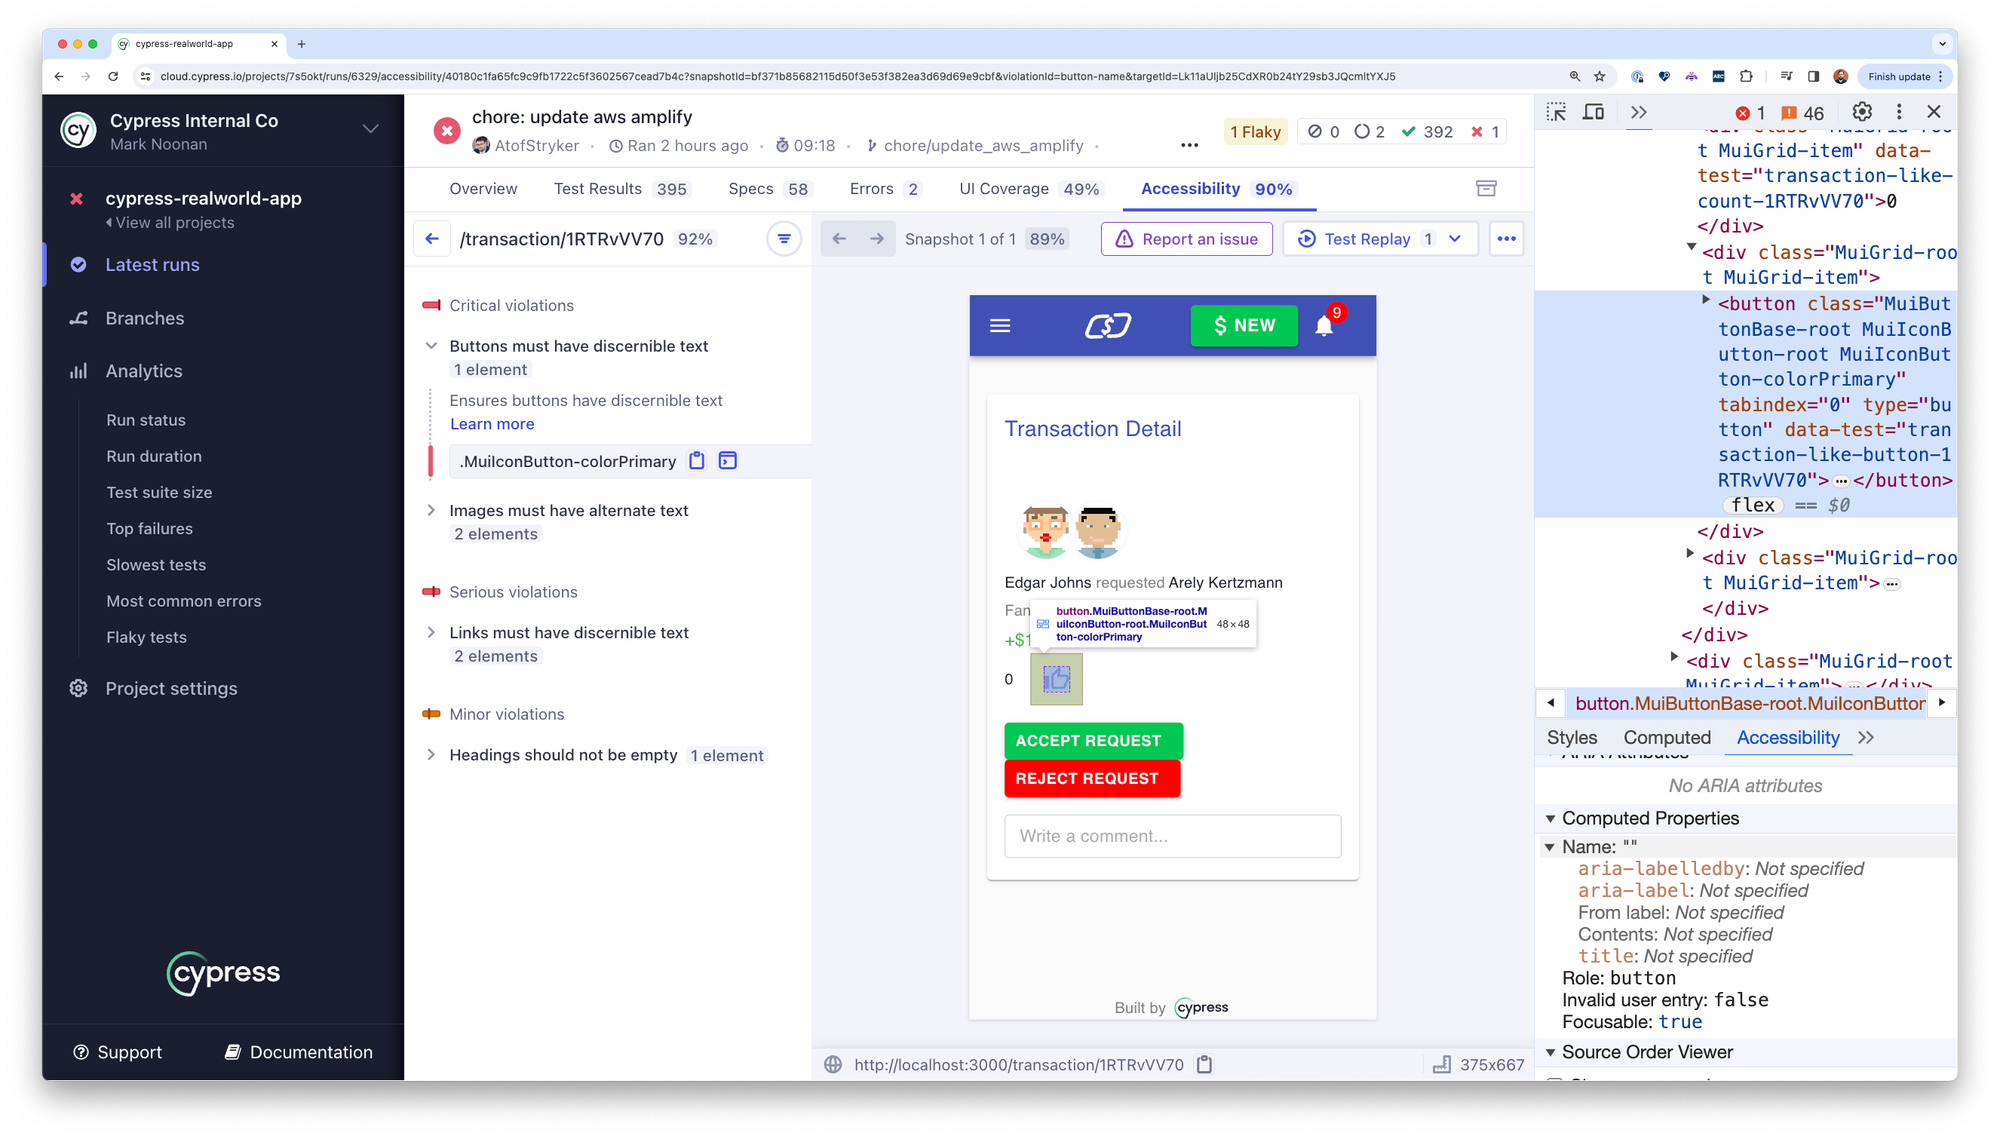Toggle the ARIA Attributes section visibility
Viewport: 2000px width, 1137px height.
click(1554, 761)
